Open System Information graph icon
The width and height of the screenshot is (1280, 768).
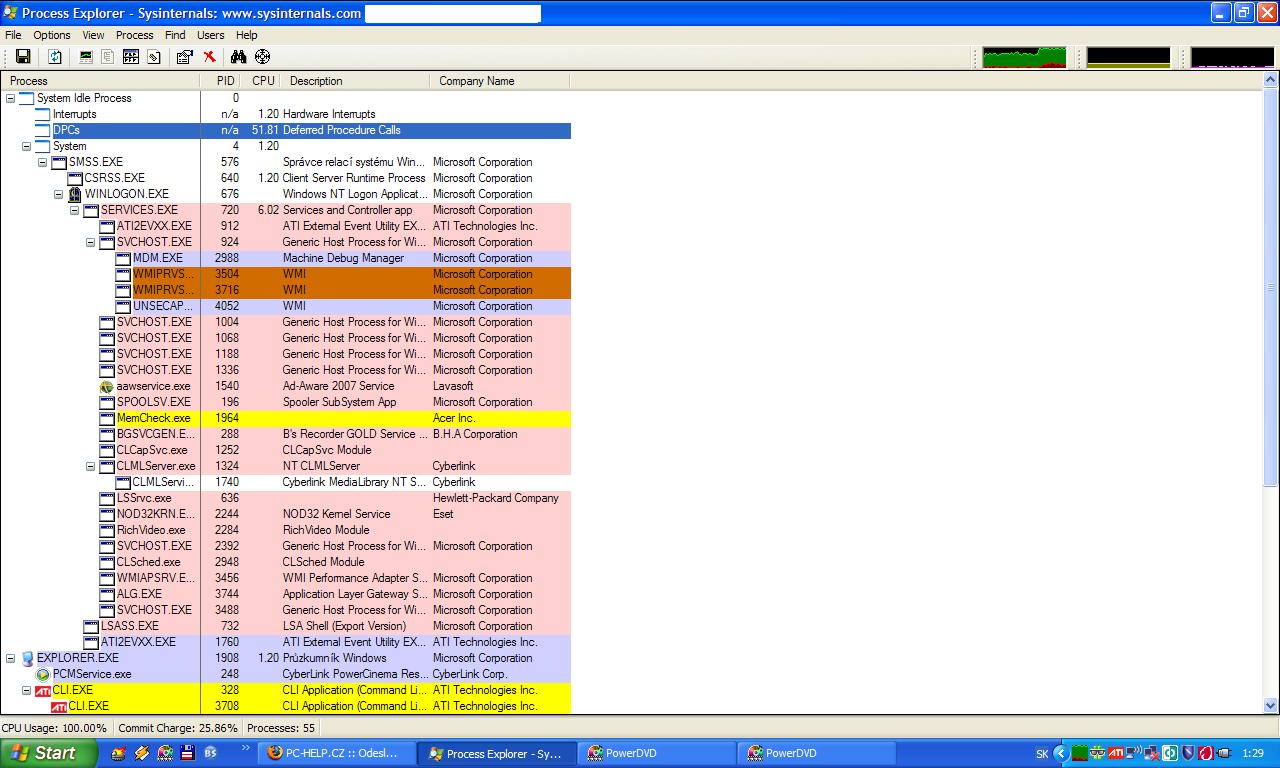[x=86, y=57]
